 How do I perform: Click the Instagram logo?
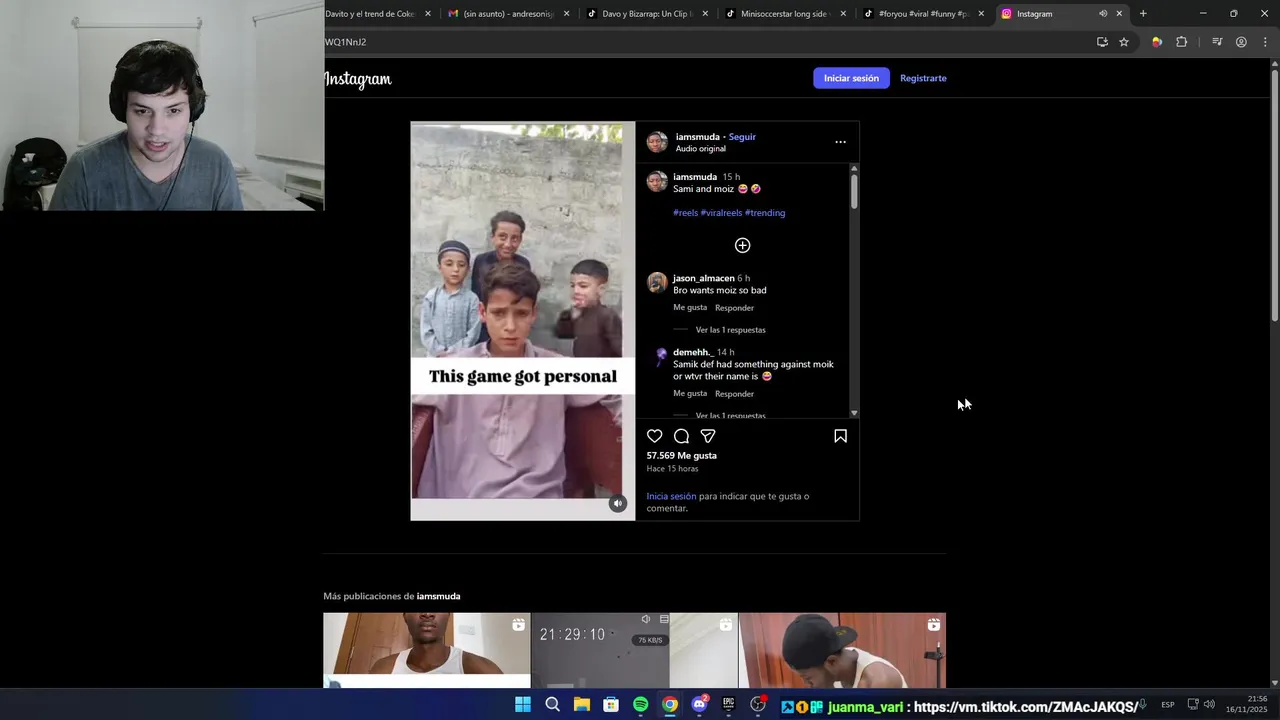pyautogui.click(x=358, y=79)
